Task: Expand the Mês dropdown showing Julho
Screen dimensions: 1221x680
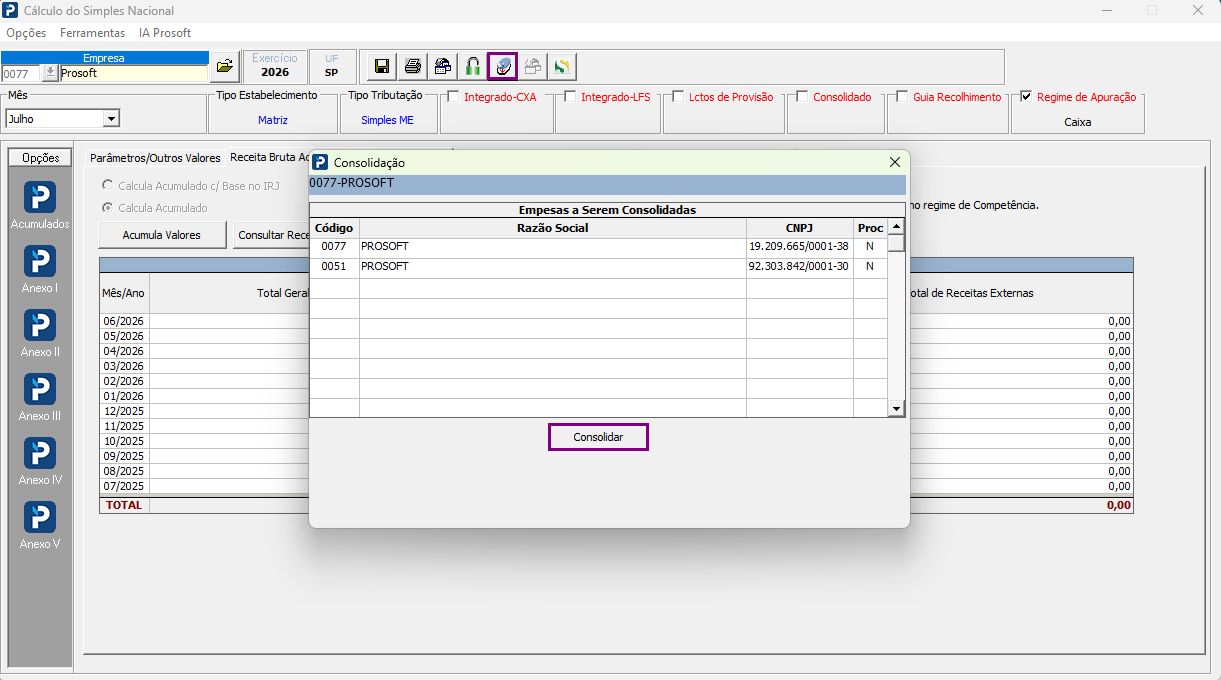Action: 111,119
